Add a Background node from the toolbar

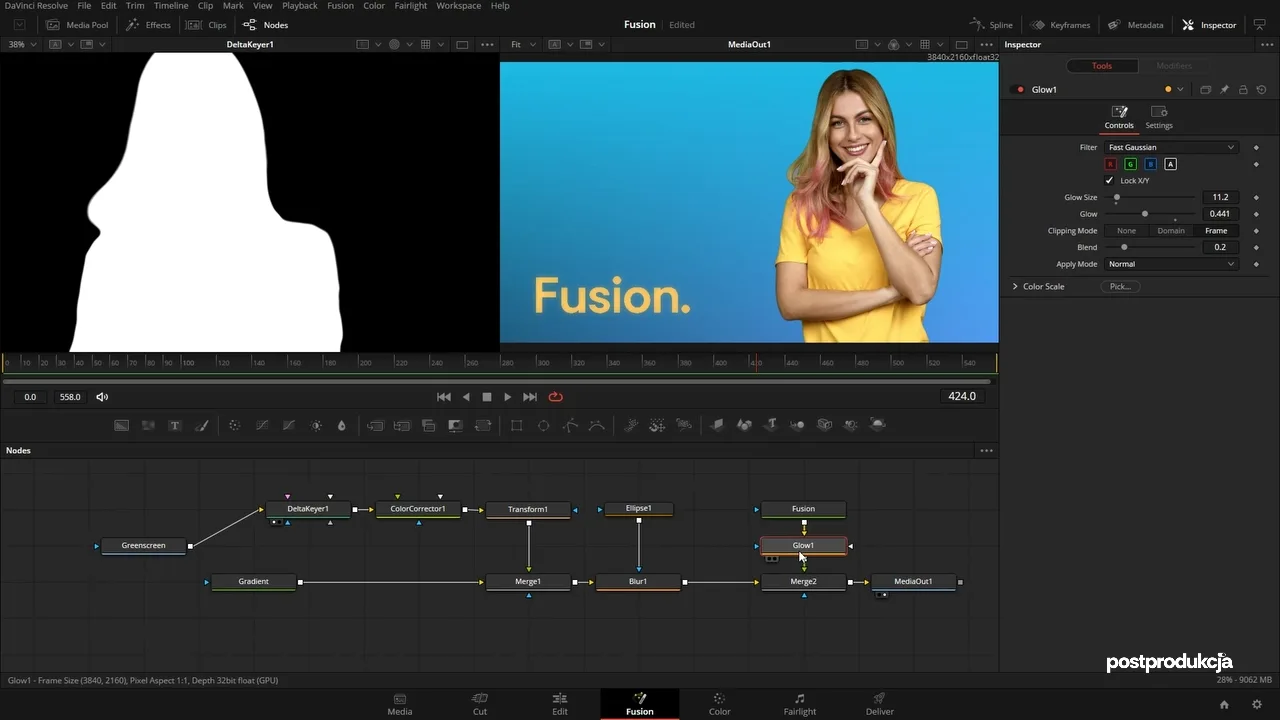click(x=121, y=425)
